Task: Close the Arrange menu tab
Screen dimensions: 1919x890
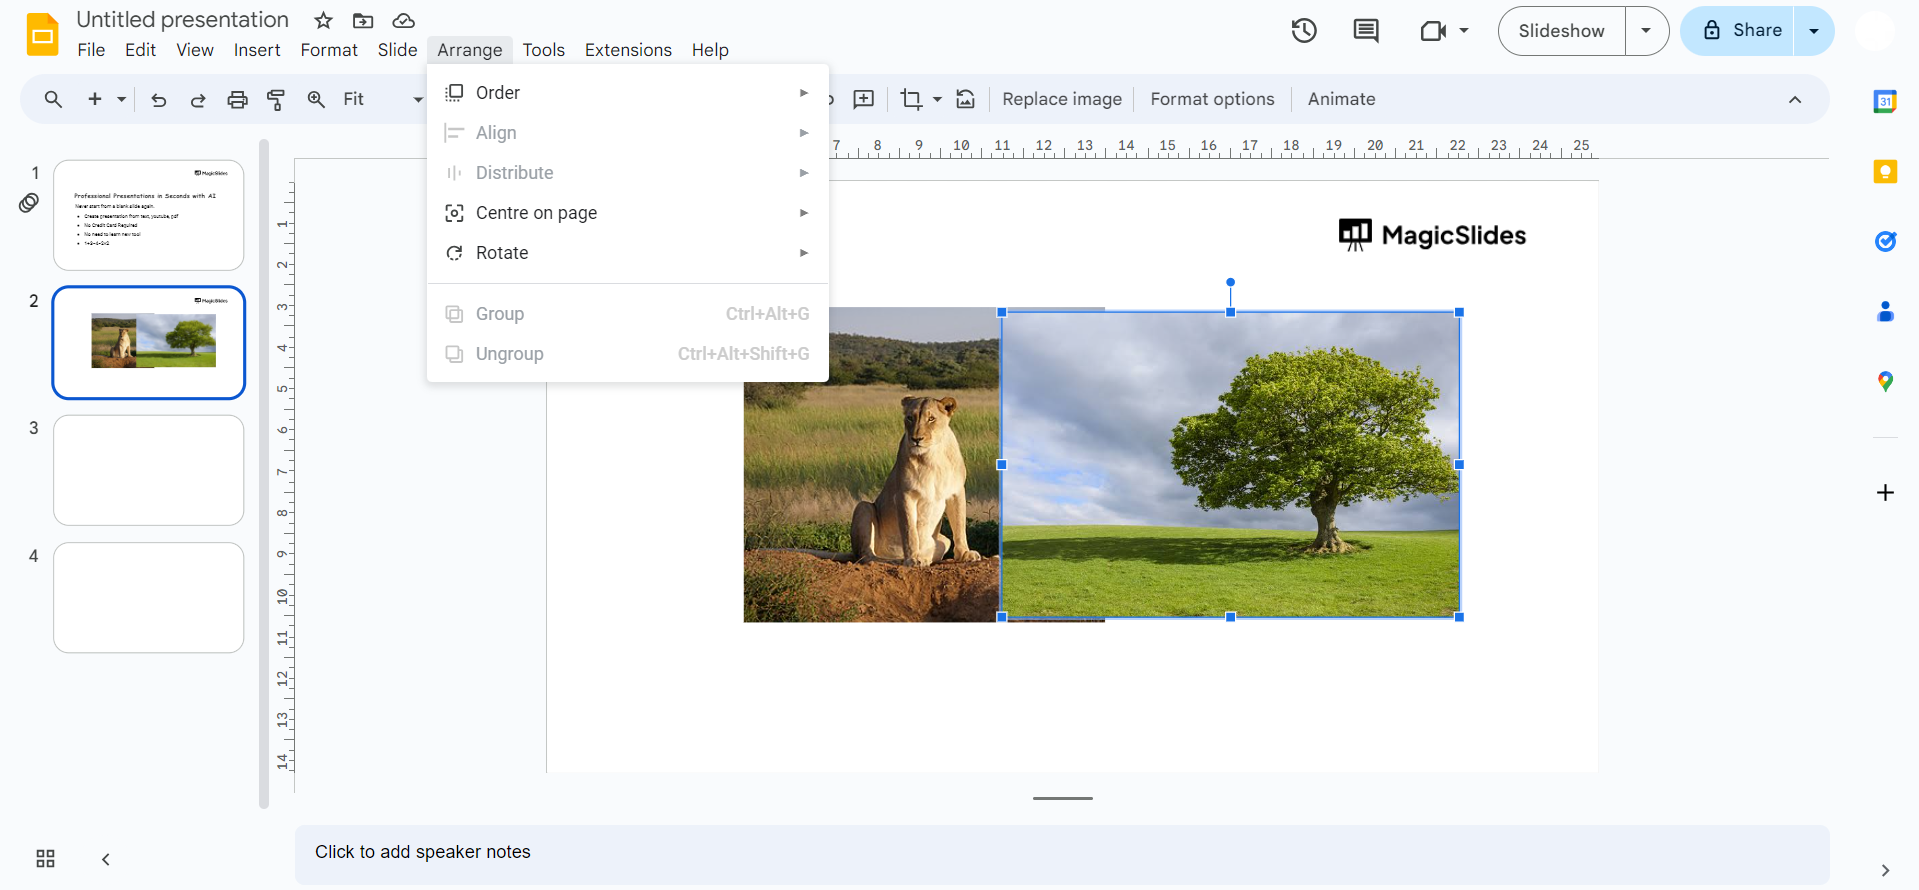Action: 470,50
